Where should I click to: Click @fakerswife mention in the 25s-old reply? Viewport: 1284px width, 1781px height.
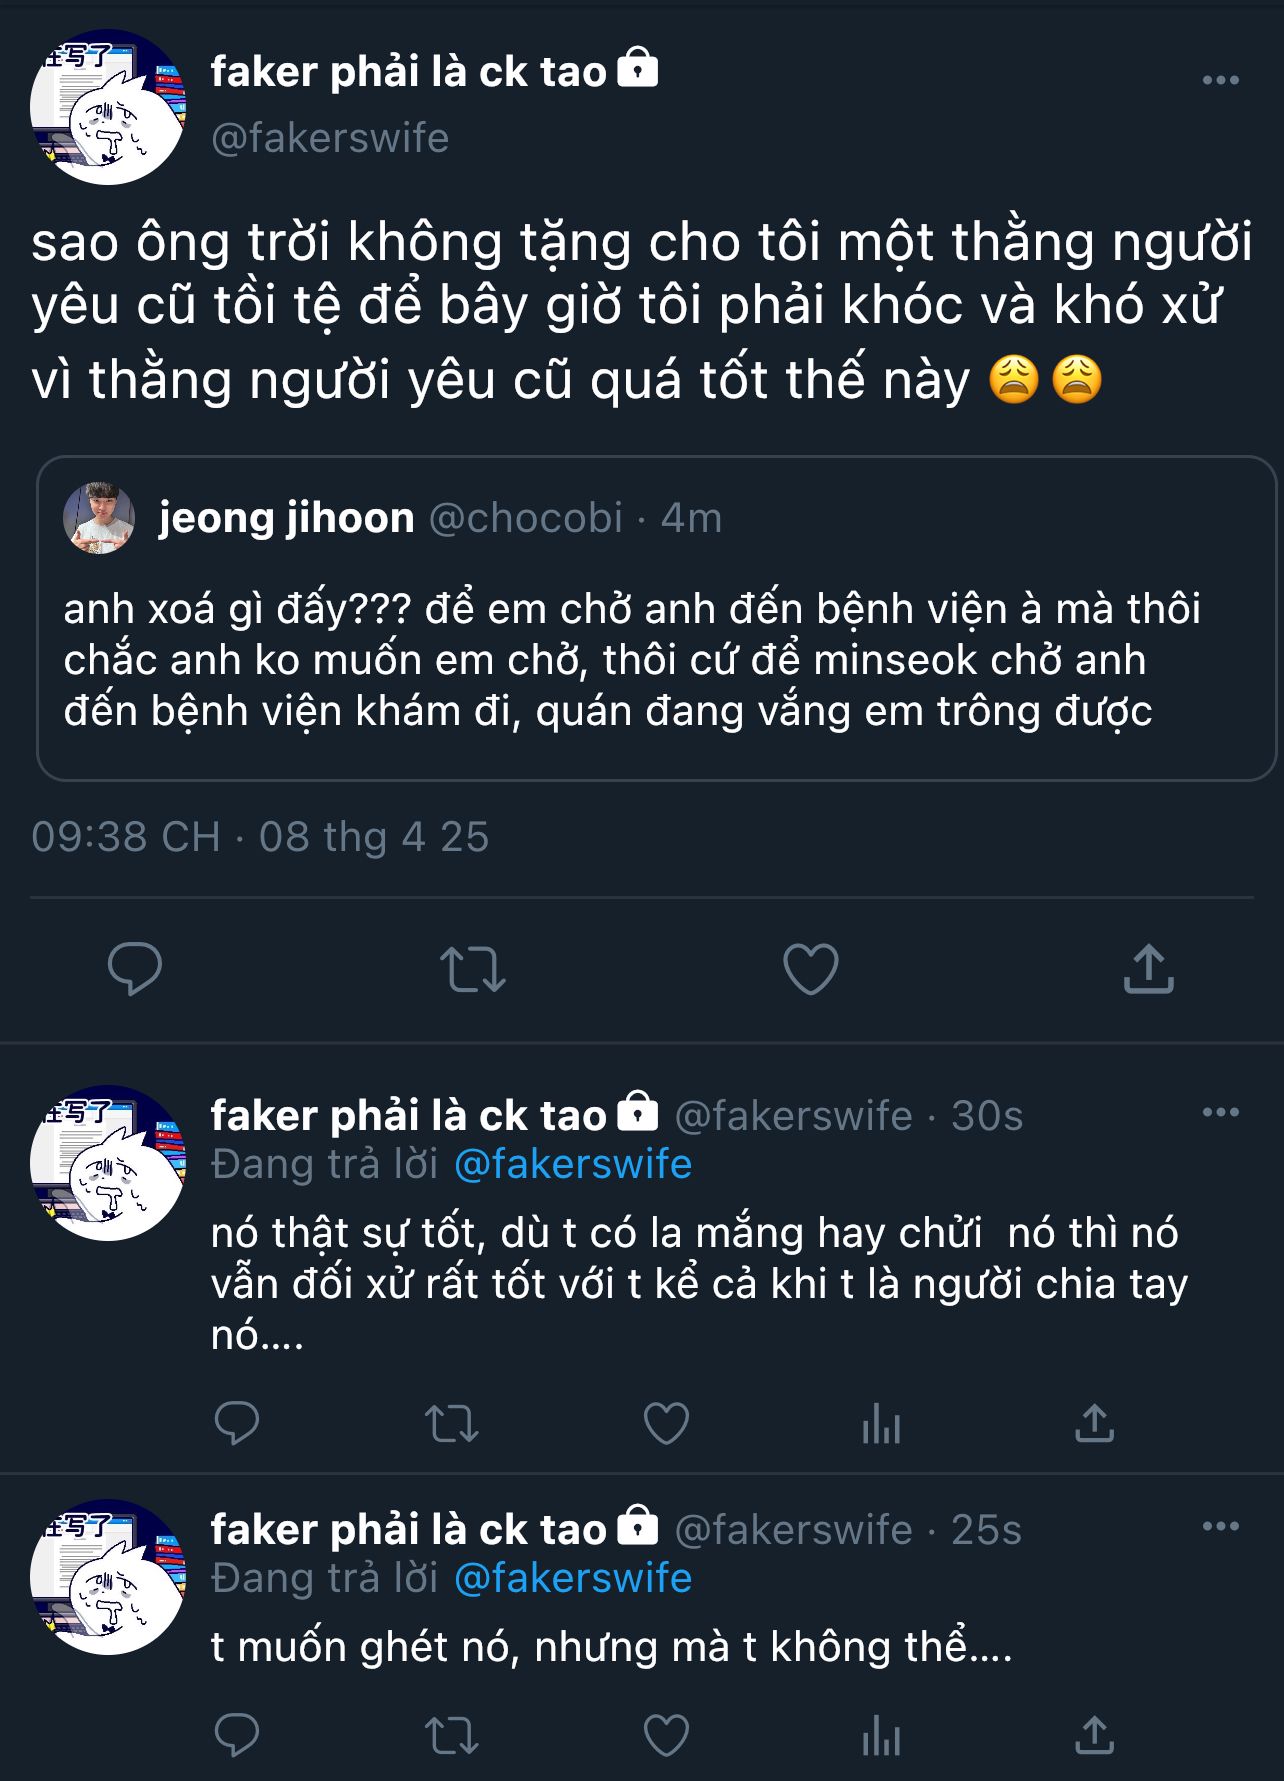tap(573, 1578)
